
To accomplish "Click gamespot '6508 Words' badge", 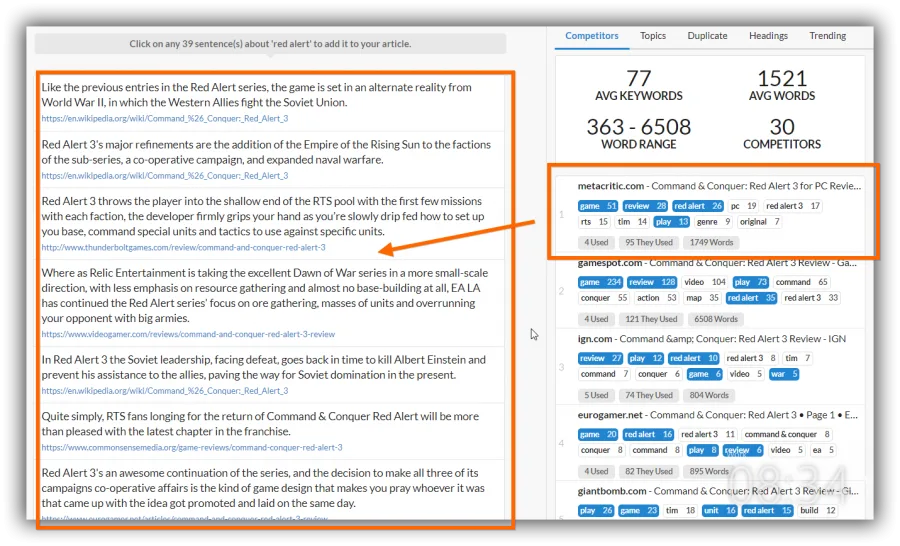I will pyautogui.click(x=716, y=319).
